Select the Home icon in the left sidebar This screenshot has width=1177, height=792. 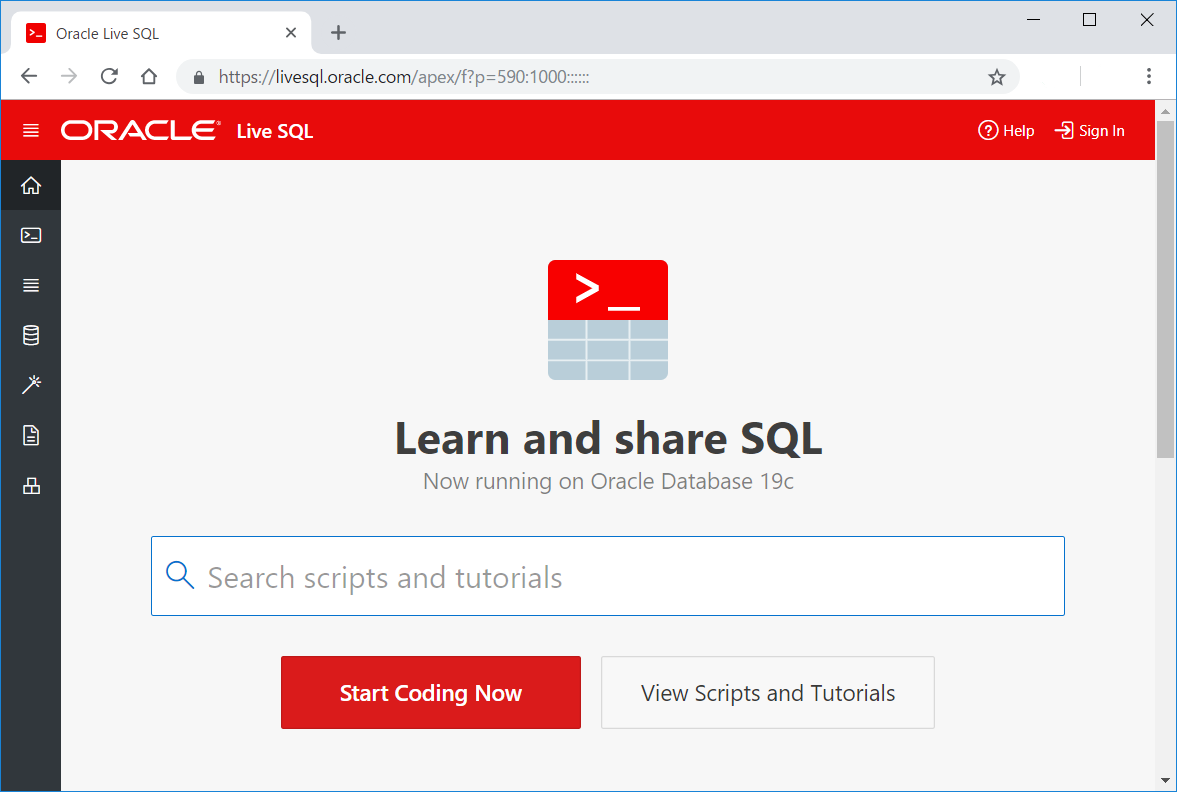(x=30, y=185)
